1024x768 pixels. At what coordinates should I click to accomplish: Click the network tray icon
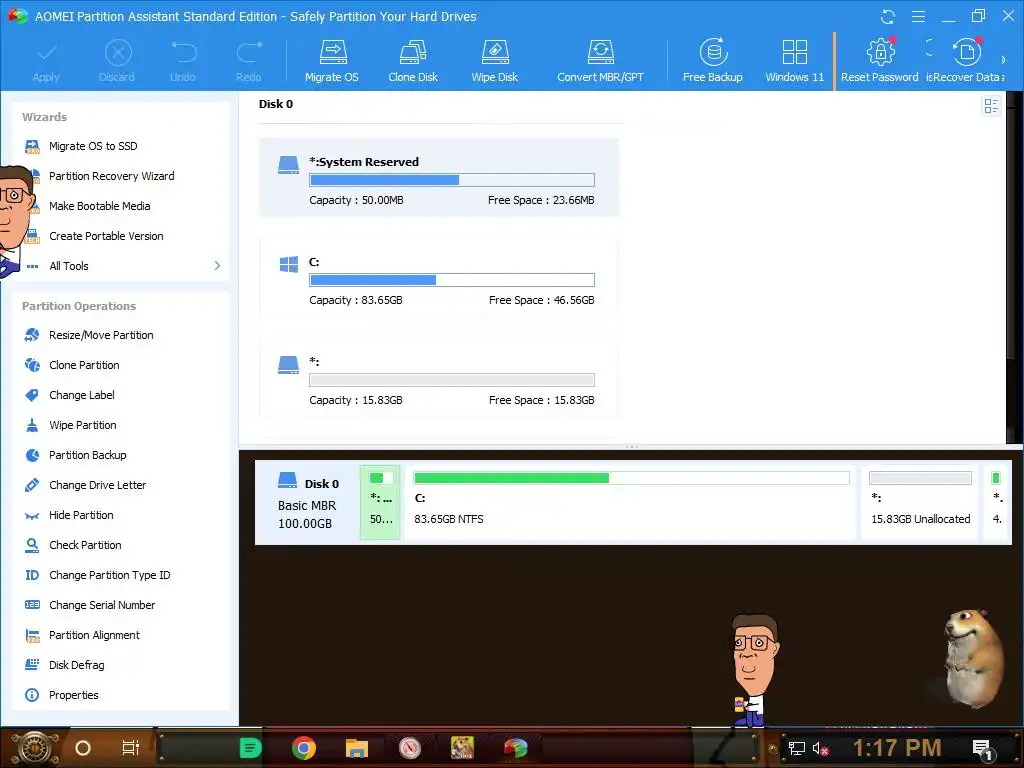coord(796,748)
